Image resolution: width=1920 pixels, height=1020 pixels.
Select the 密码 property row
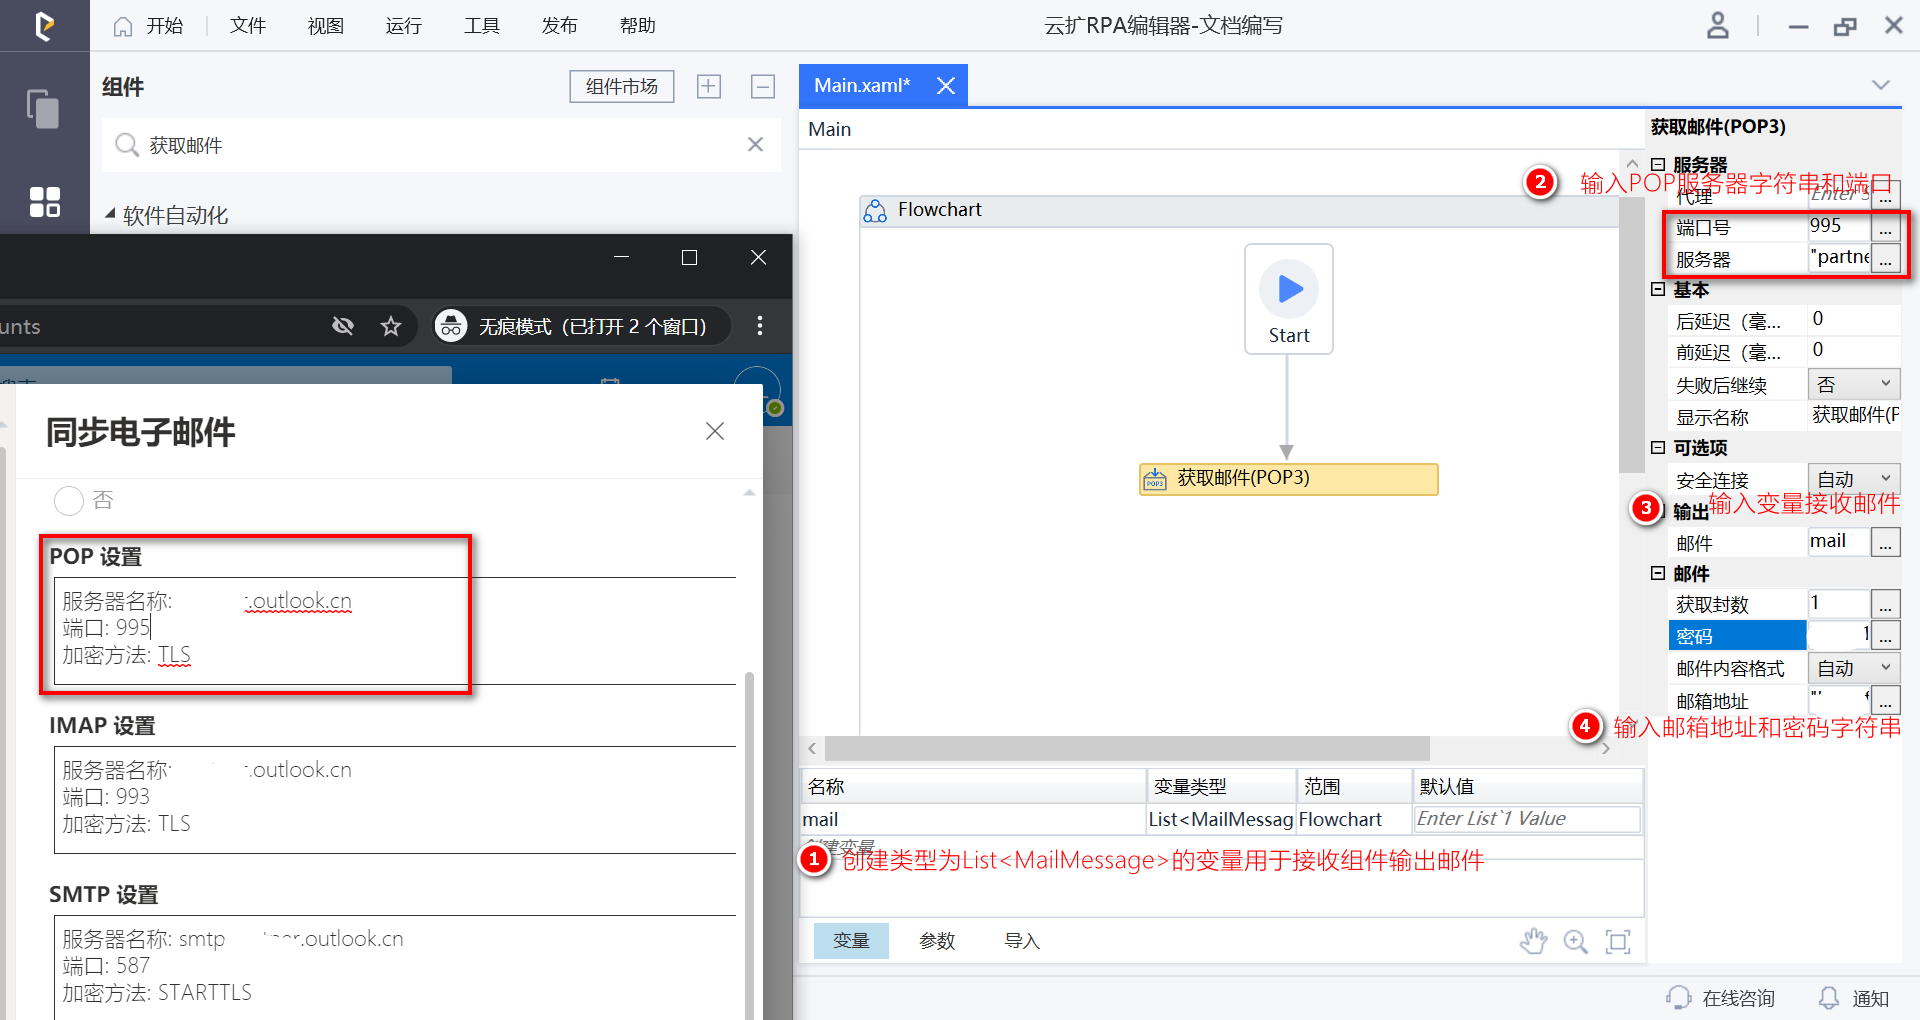(x=1738, y=636)
